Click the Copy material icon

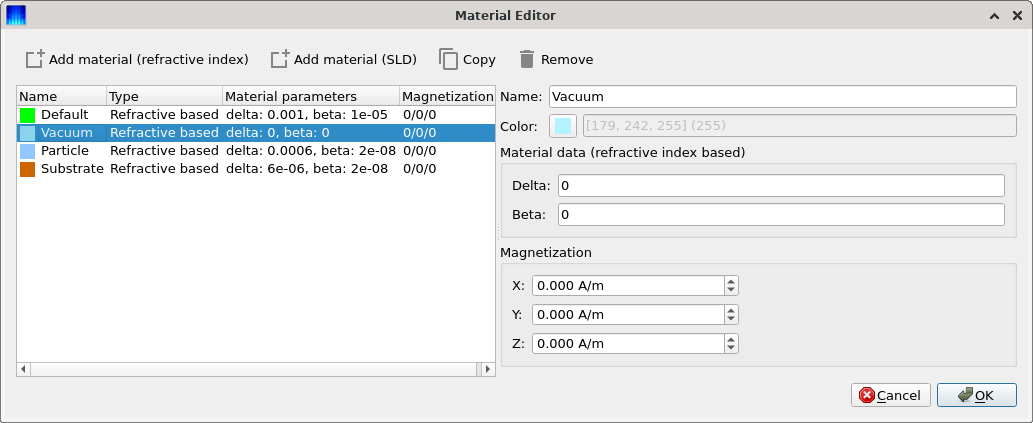click(448, 59)
